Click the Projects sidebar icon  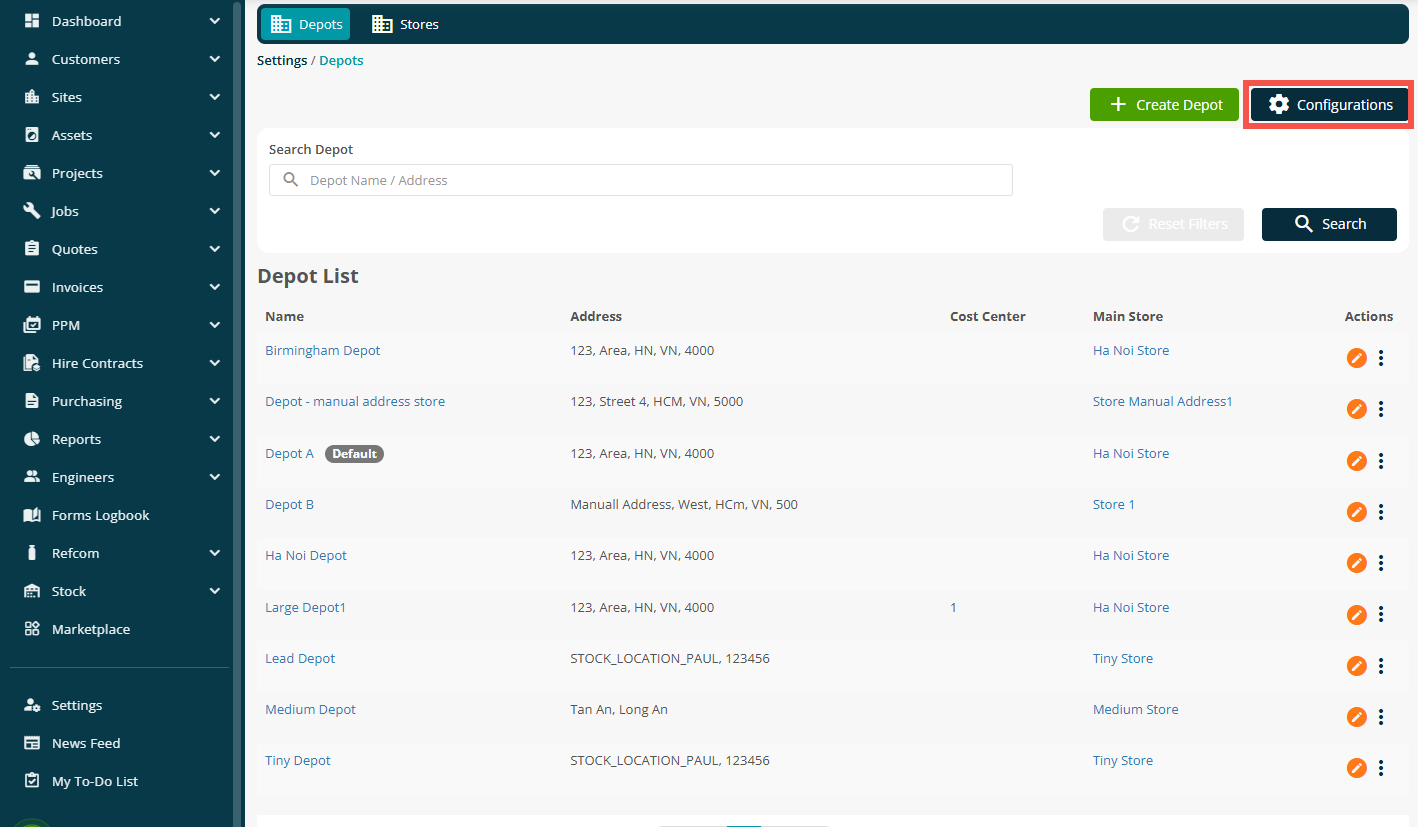click(x=32, y=173)
